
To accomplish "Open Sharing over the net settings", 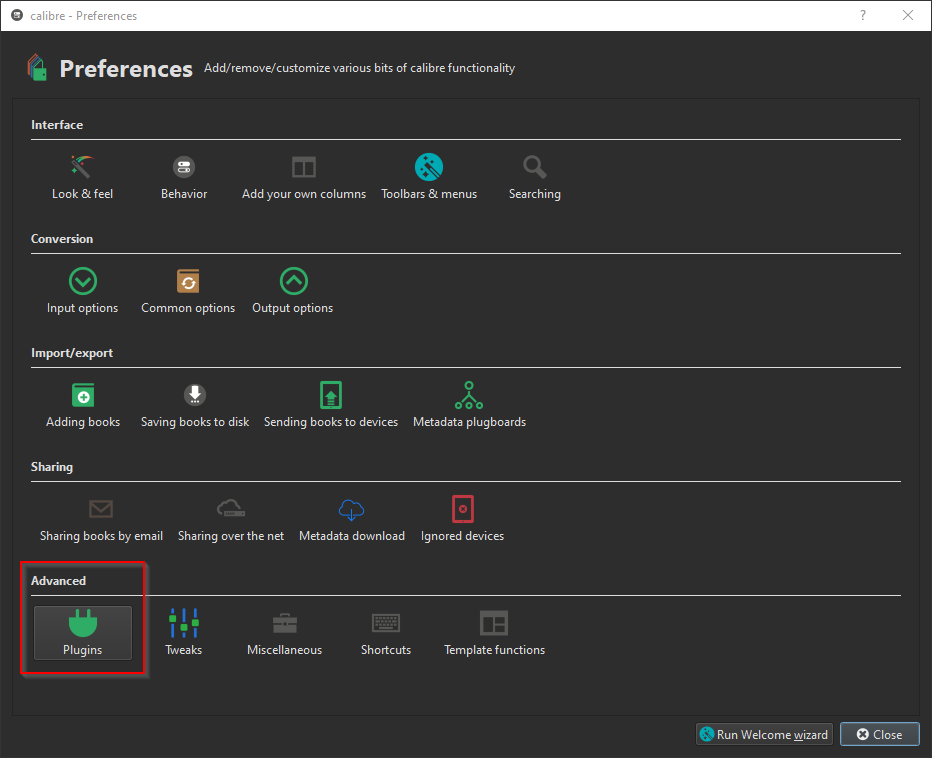I will (x=231, y=520).
